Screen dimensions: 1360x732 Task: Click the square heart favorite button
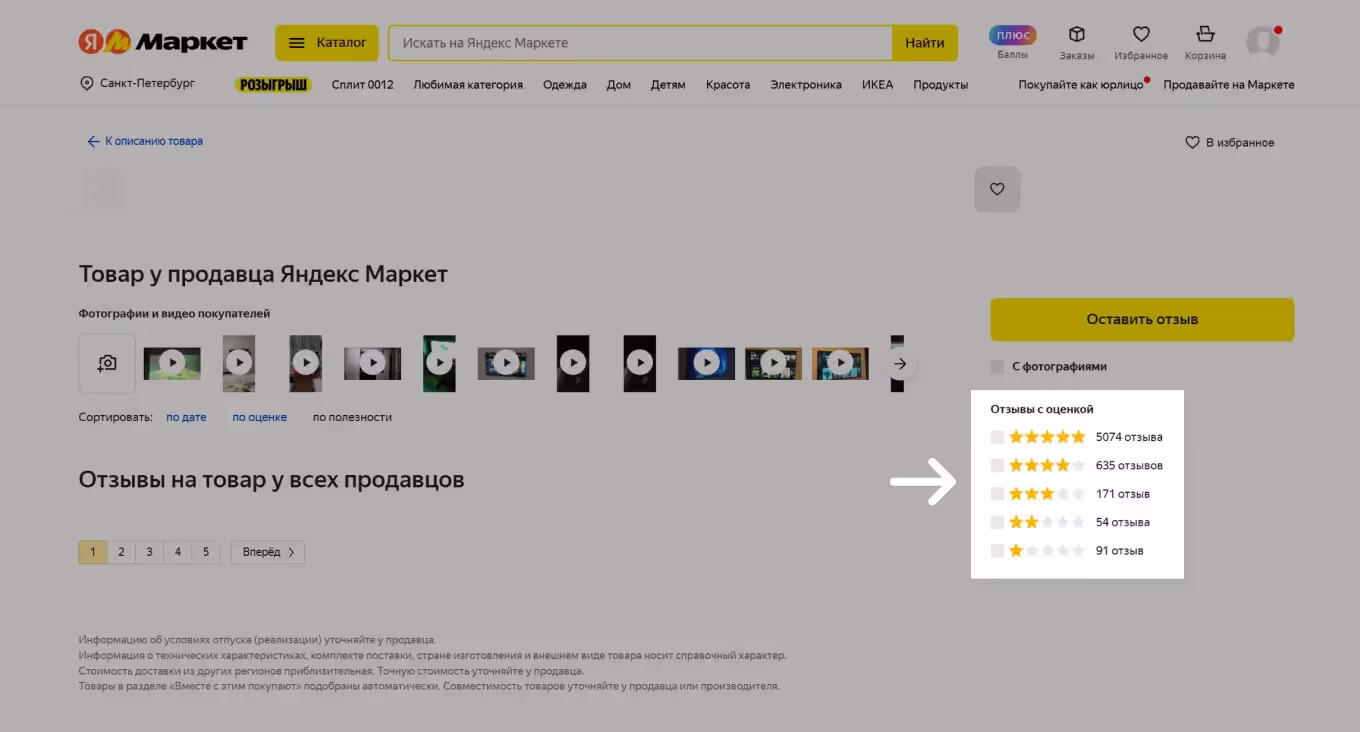coord(996,189)
